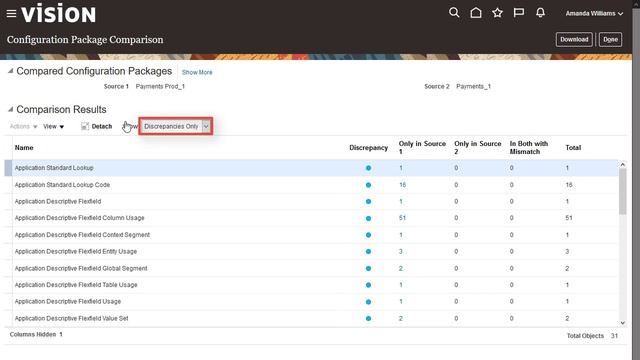Open favorites star icon
Image resolution: width=640 pixels, height=360 pixels.
tap(497, 13)
